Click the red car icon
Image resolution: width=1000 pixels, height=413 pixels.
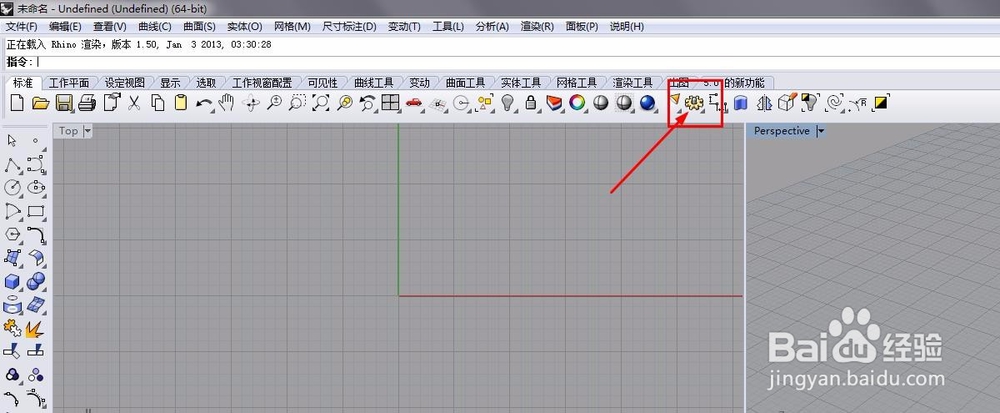point(414,103)
